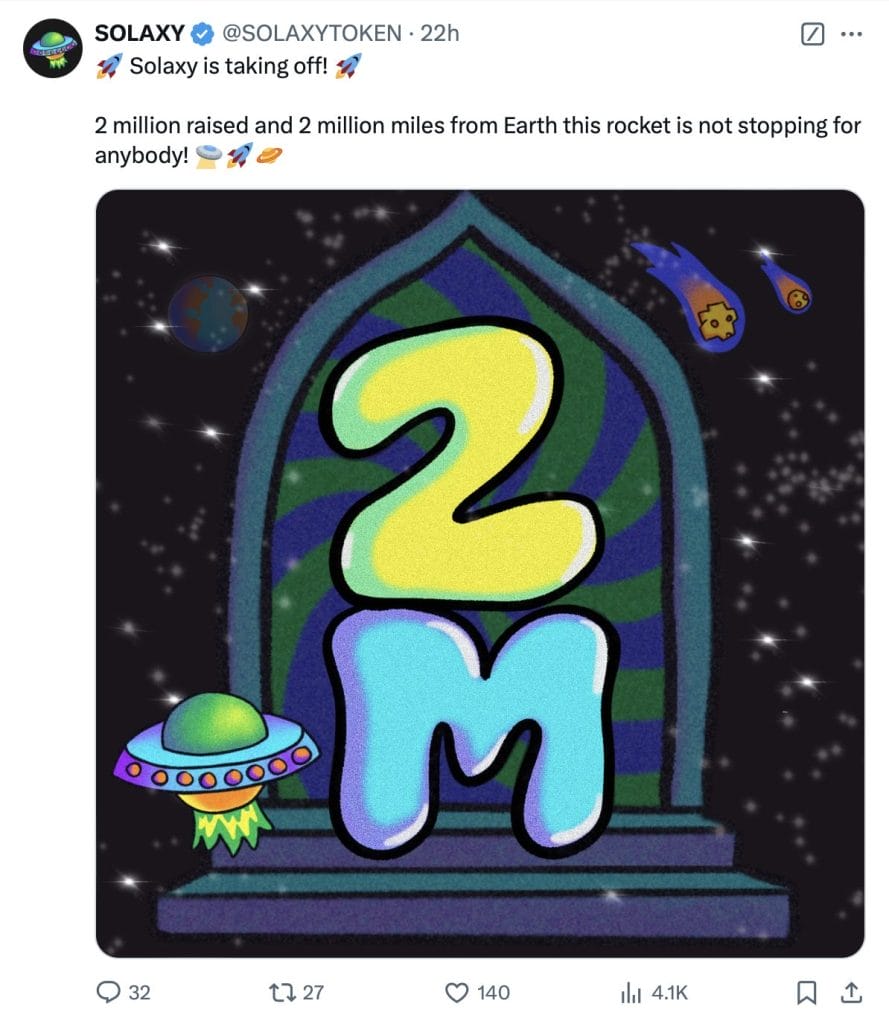Click the 27 reposts count
Viewport: 889px width, 1024px height.
tap(313, 992)
